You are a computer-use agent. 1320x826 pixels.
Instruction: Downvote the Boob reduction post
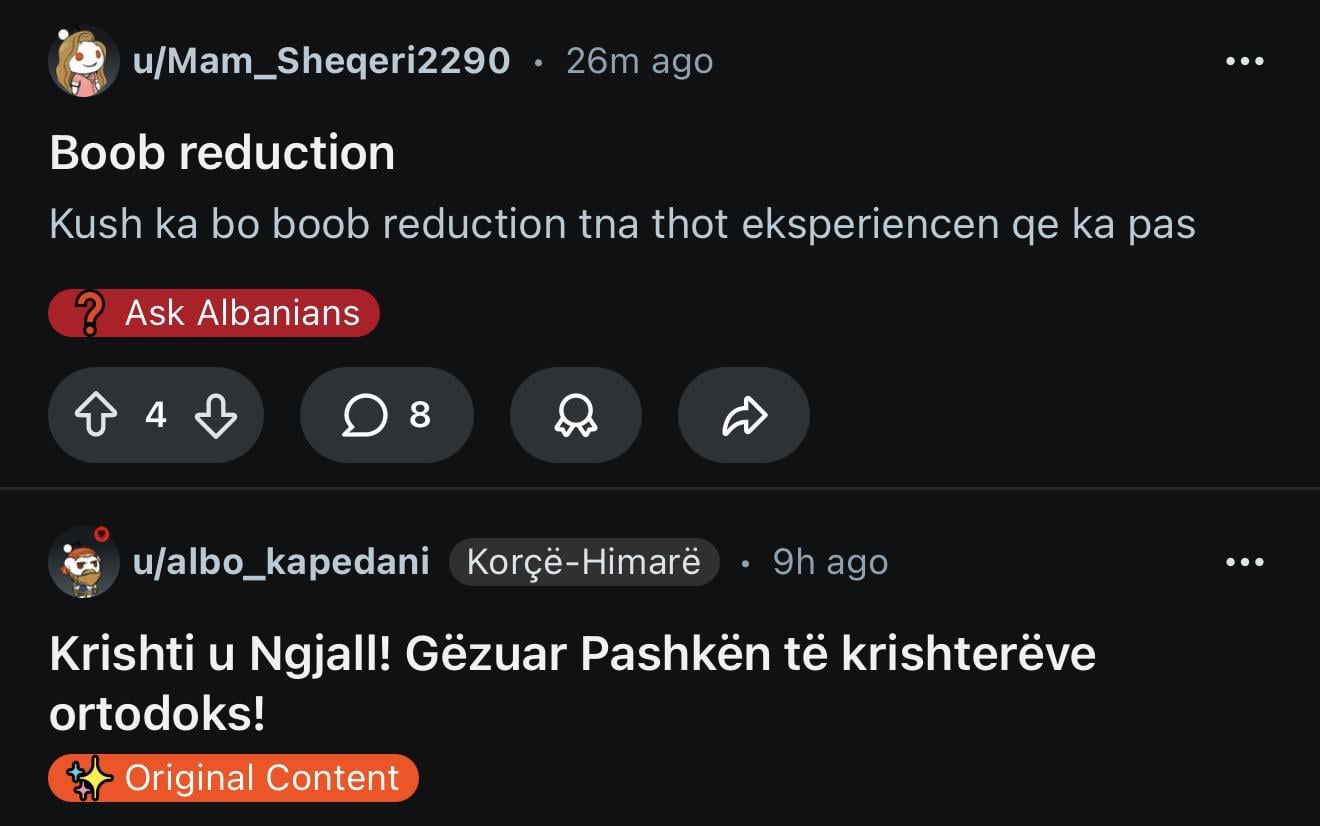[216, 415]
